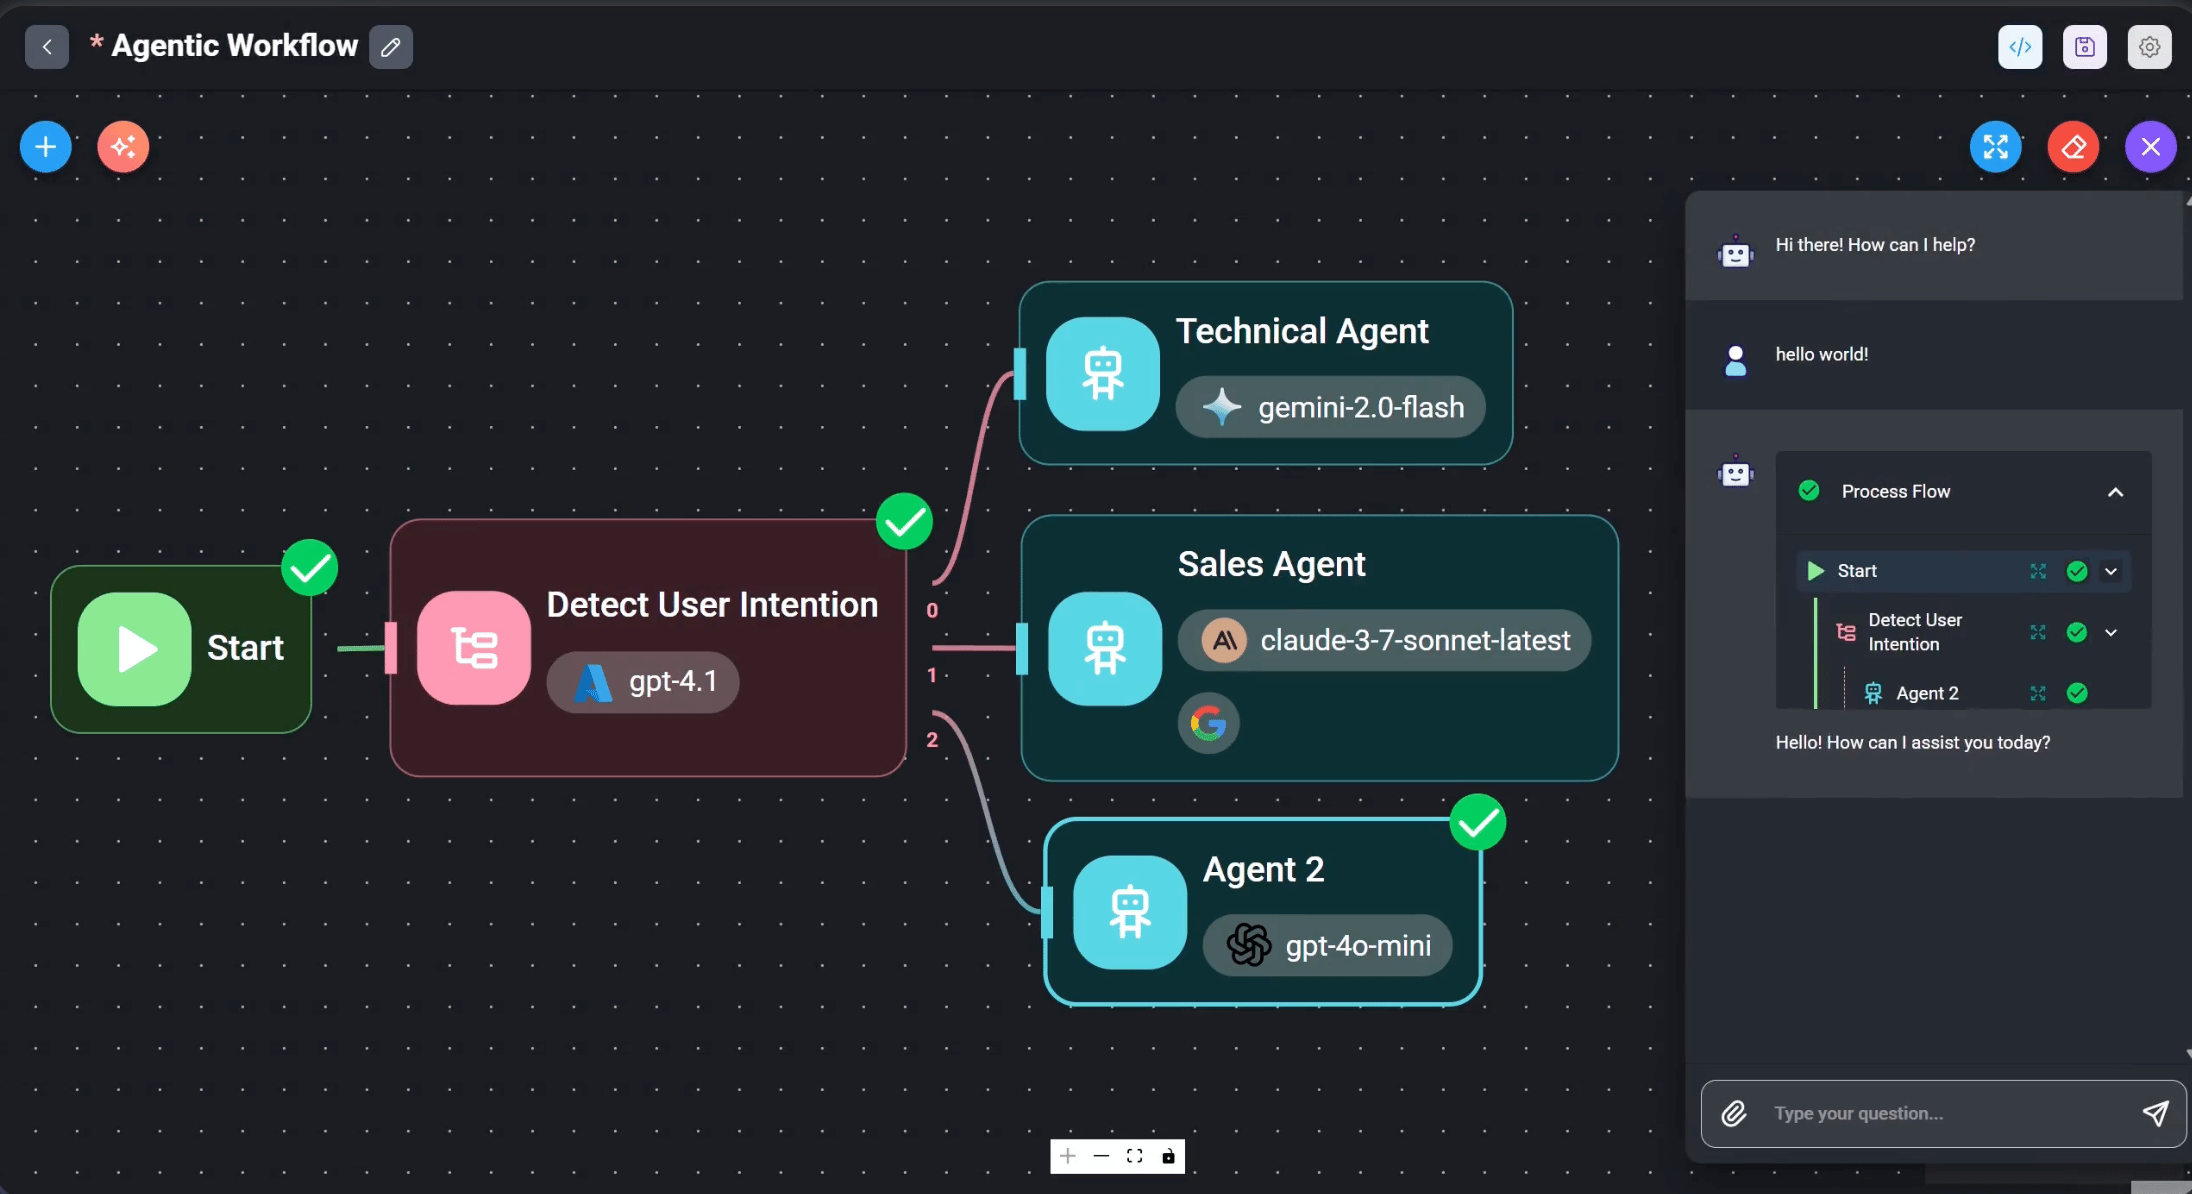Open the code view icon
Viewport: 2192px width, 1194px height.
2020,47
